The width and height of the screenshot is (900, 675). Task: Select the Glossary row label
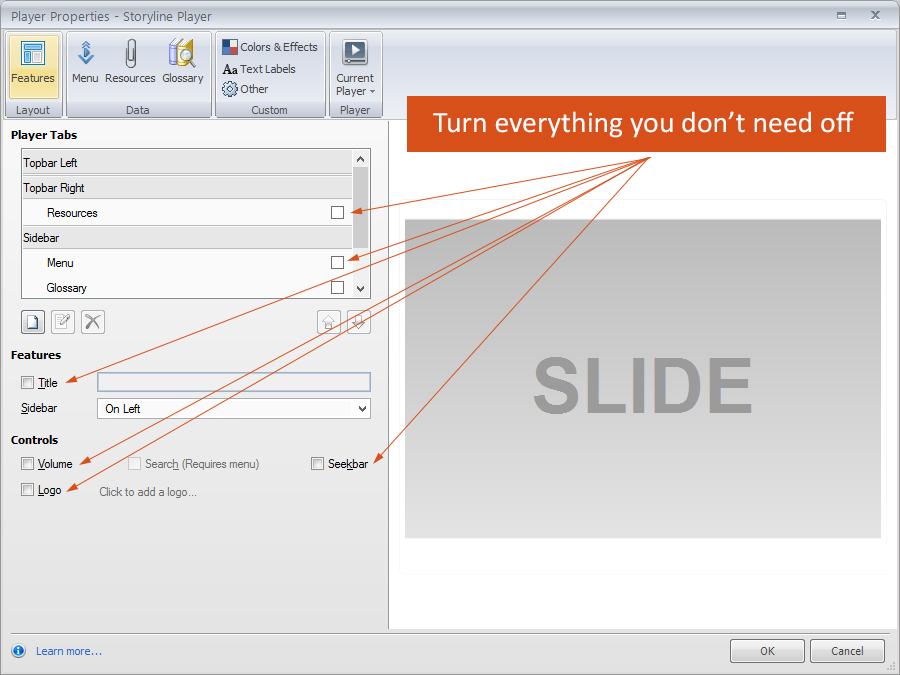click(x=67, y=288)
